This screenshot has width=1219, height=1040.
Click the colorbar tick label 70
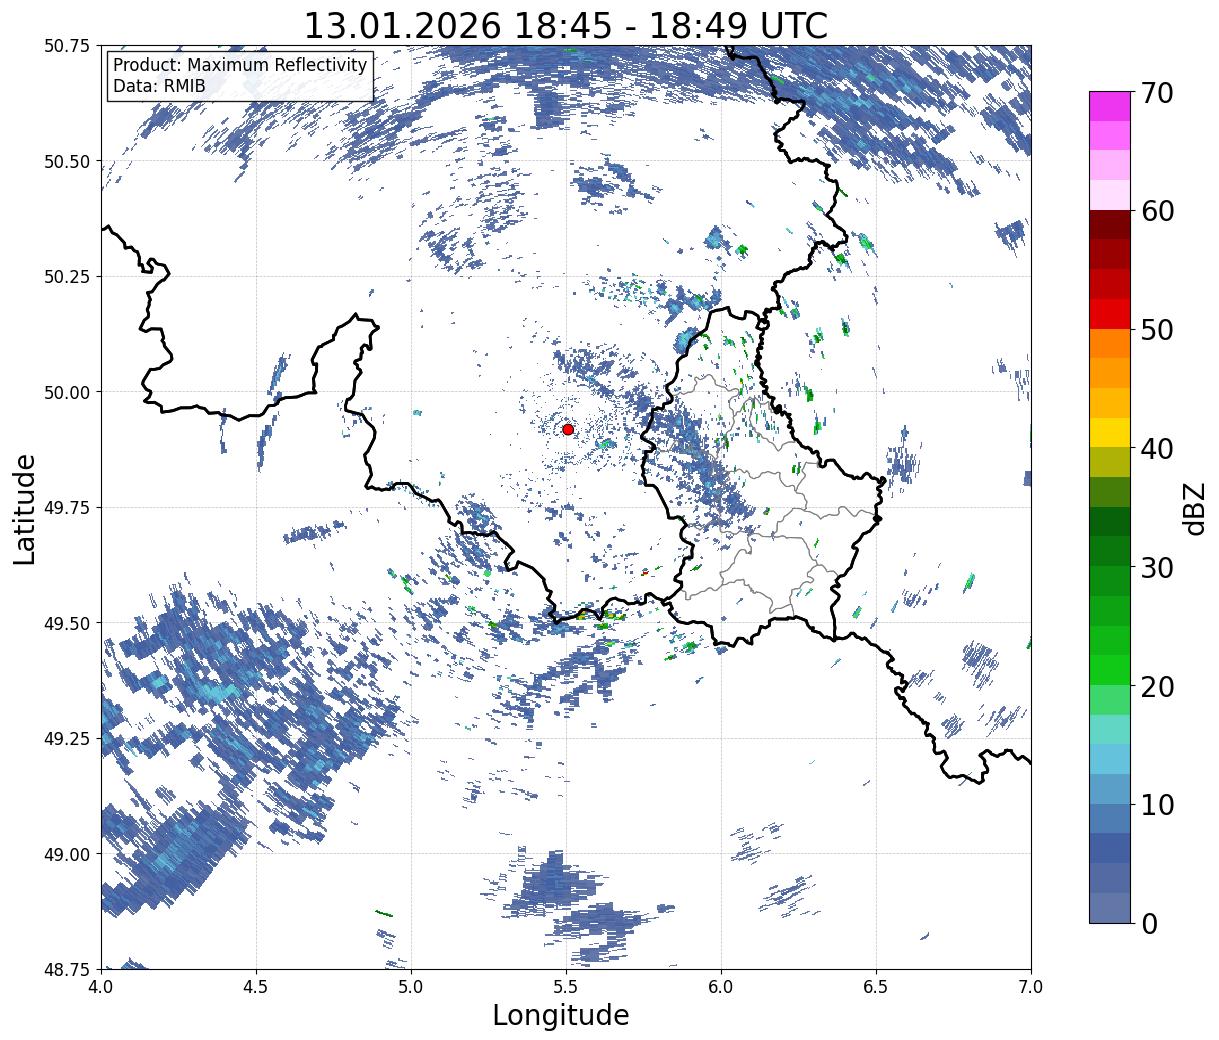[x=1156, y=93]
